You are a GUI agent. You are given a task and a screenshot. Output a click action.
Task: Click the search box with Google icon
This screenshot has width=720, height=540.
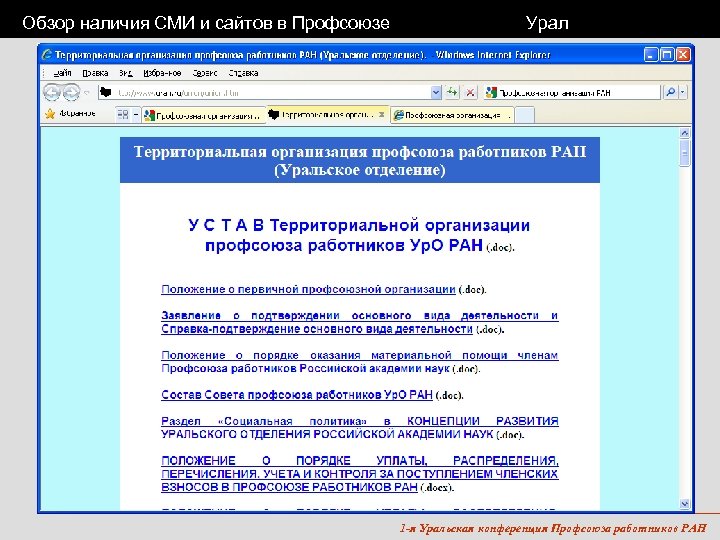(572, 93)
